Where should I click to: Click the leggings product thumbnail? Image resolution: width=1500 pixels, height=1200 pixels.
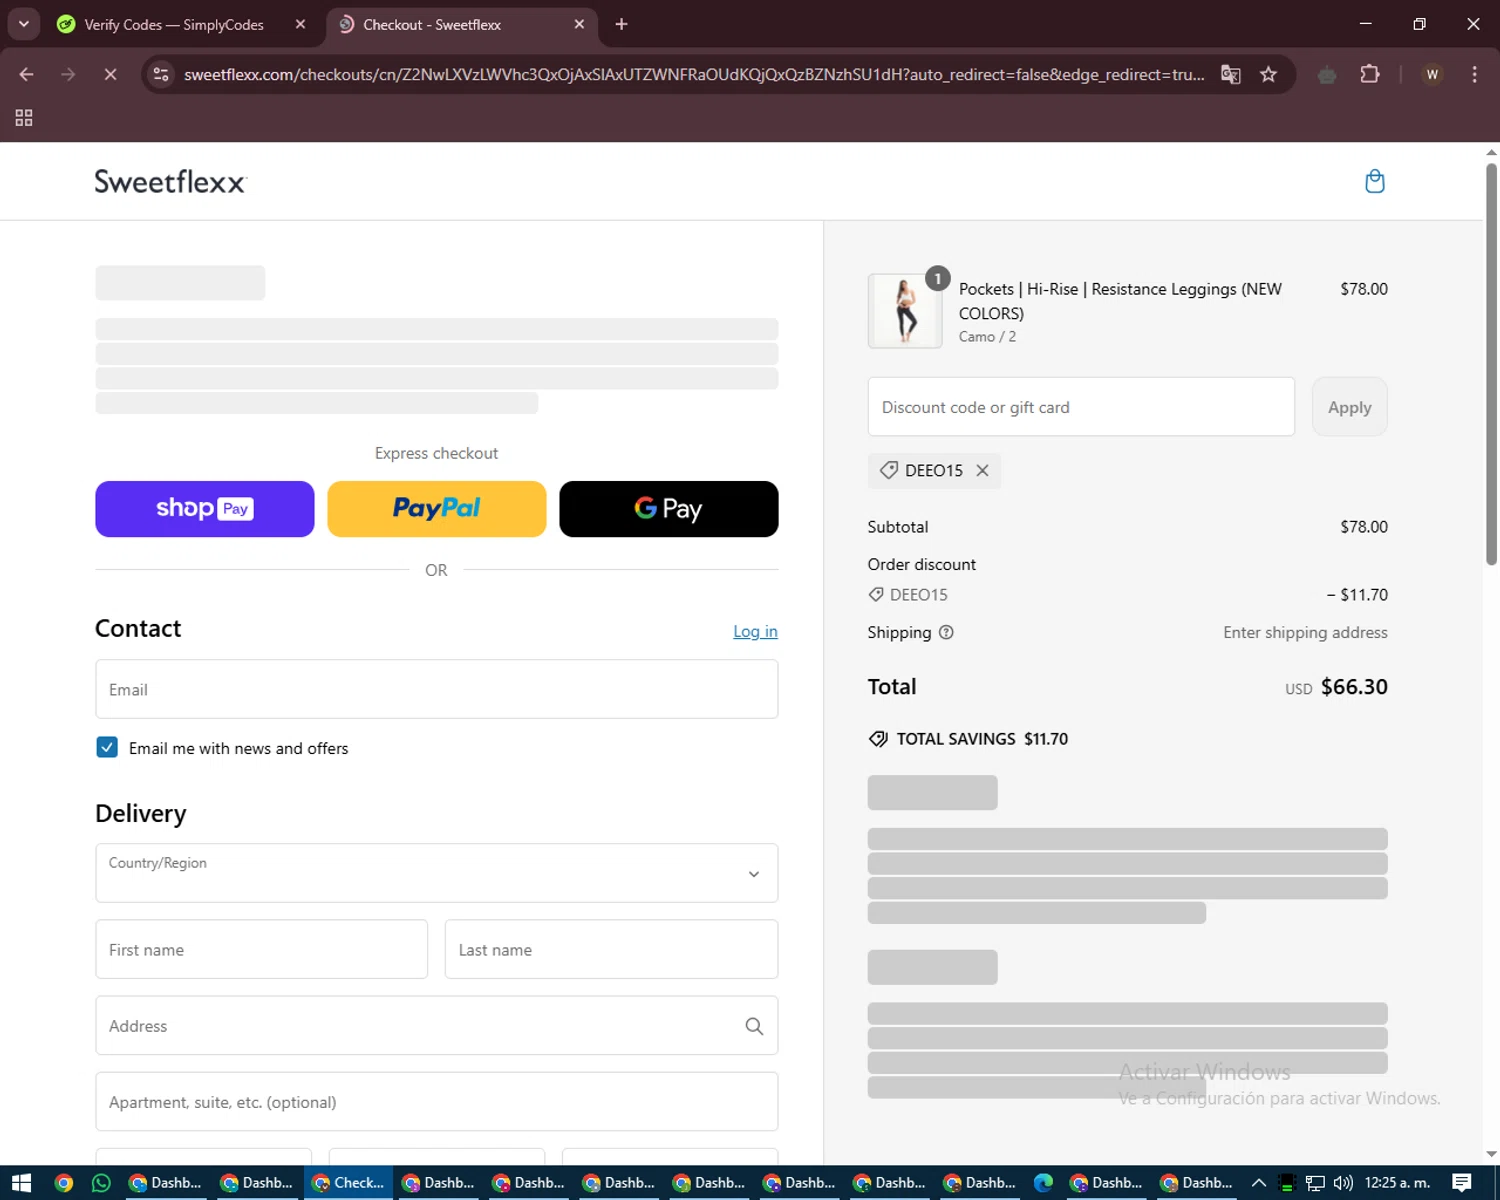coord(905,311)
